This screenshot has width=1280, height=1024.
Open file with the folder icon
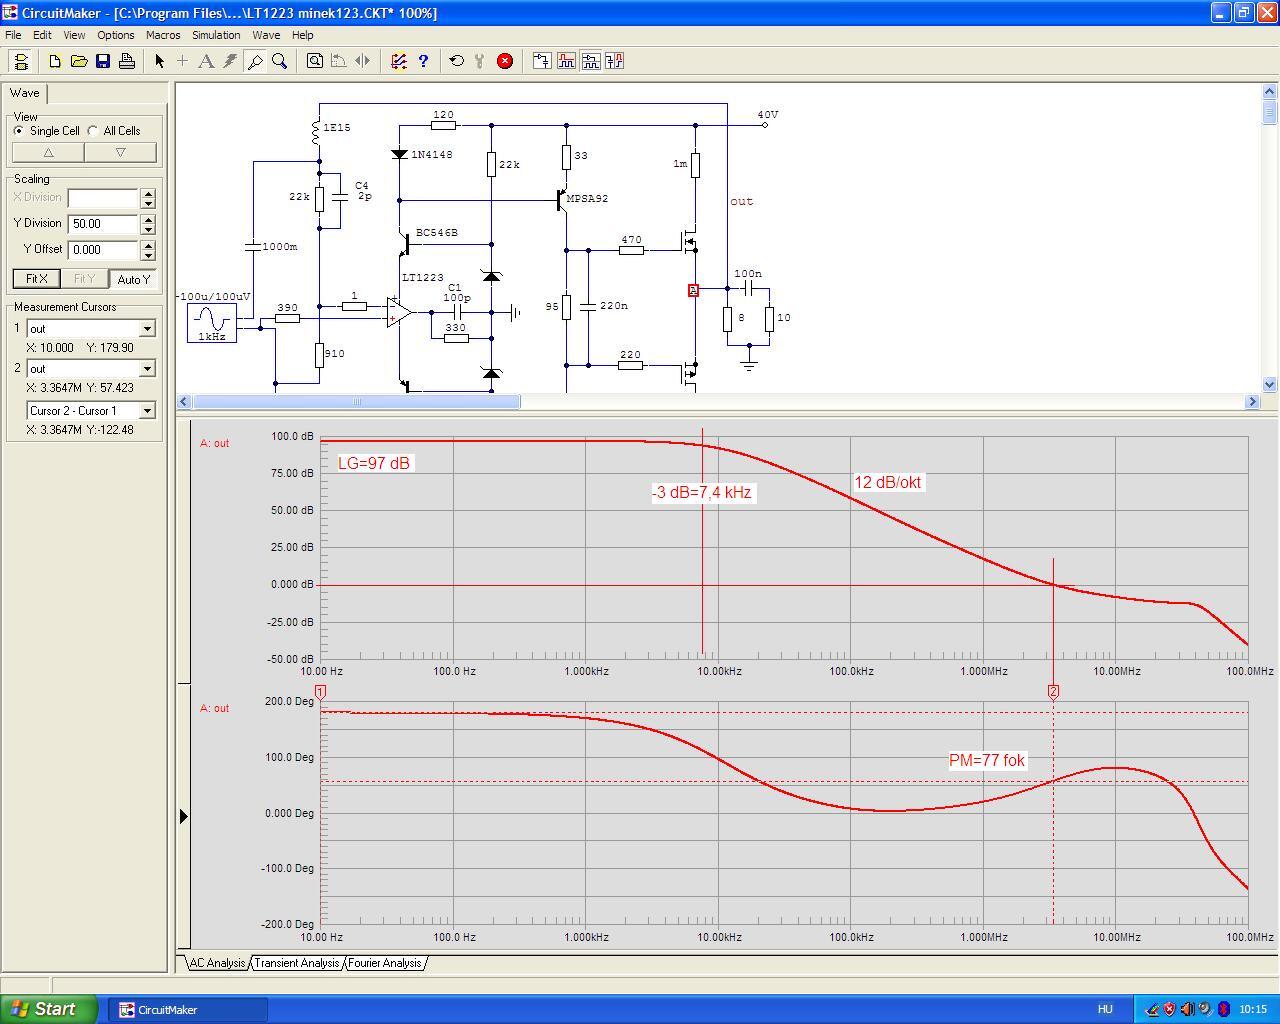79,61
